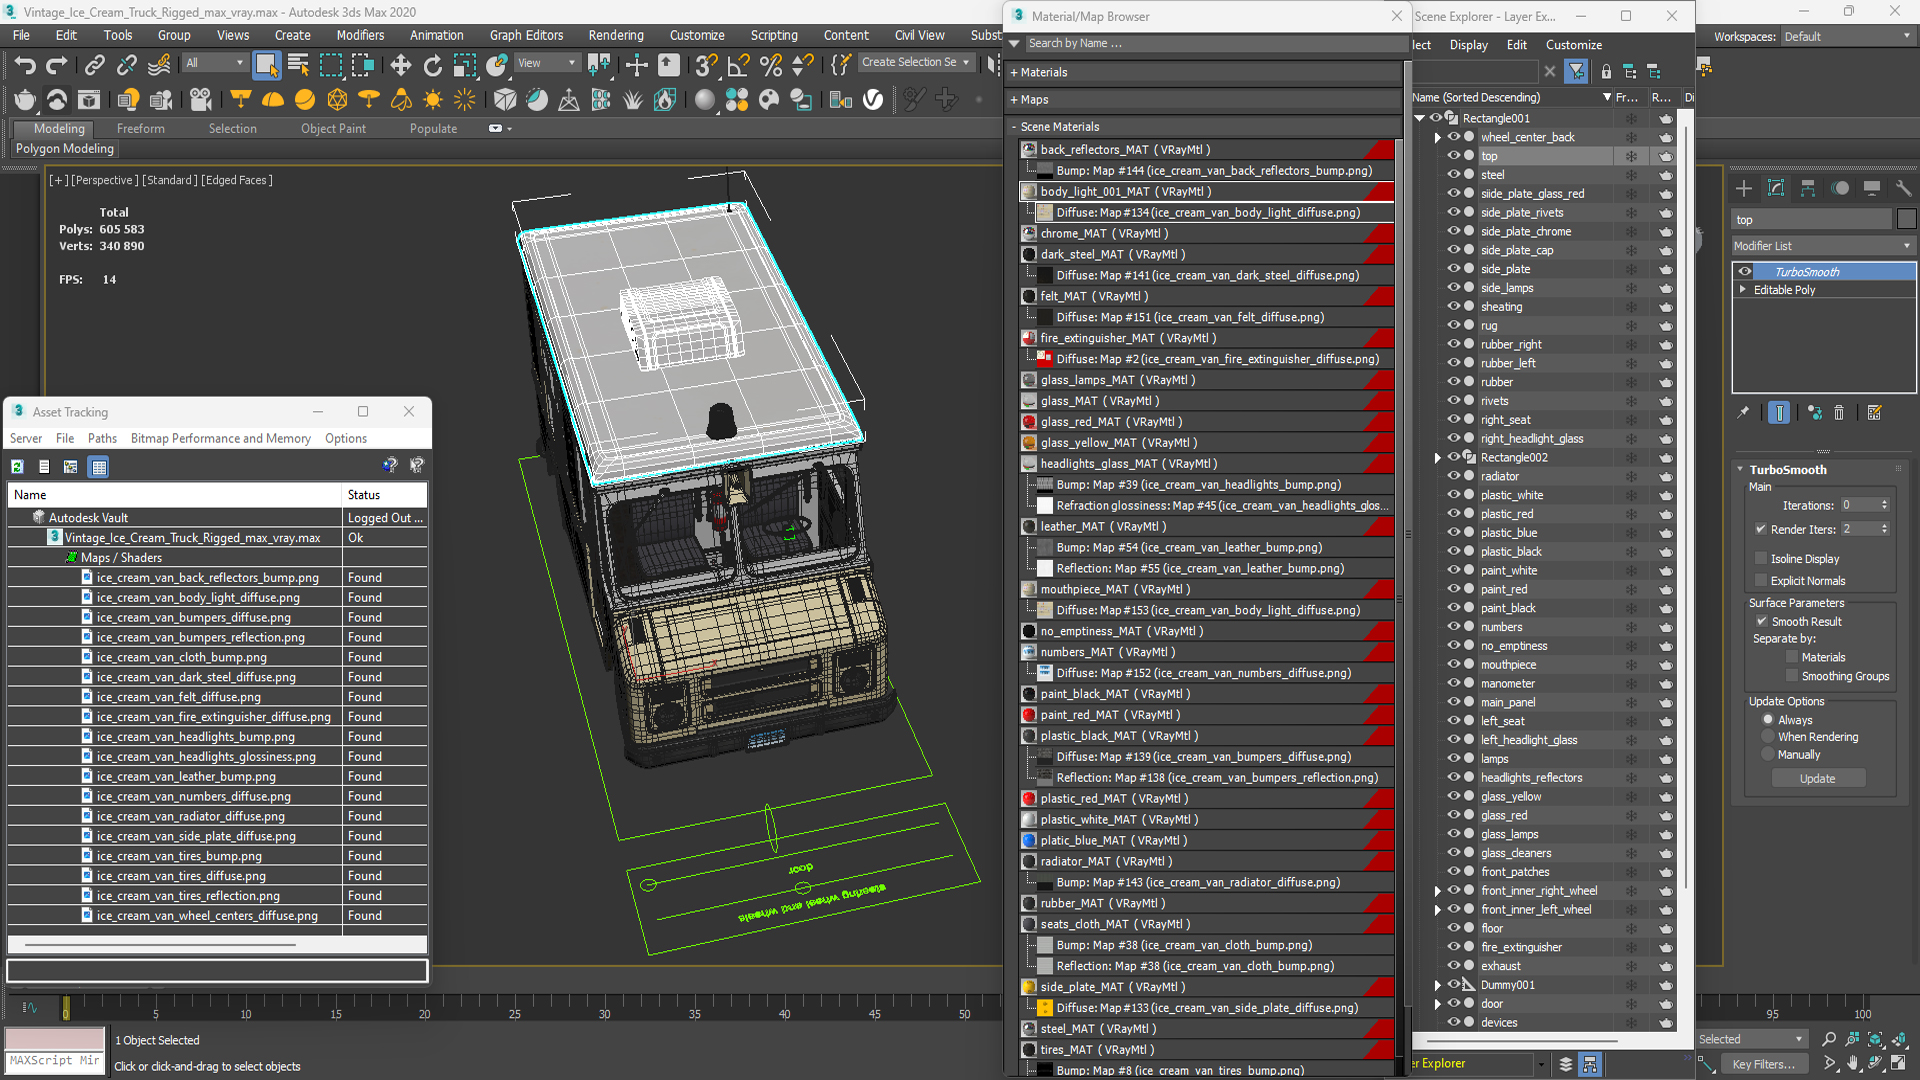Click Polygon Modeling panel button

(65, 148)
